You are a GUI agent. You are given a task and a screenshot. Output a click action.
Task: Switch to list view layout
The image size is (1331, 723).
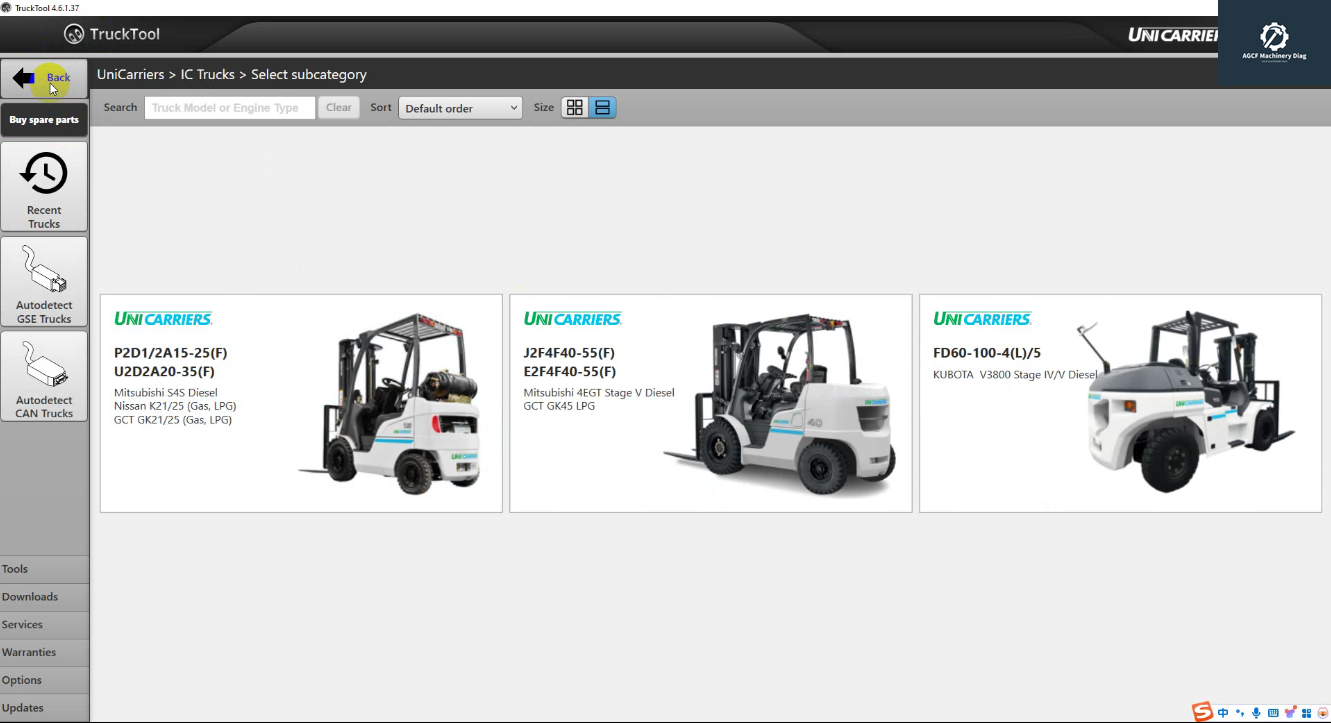click(x=601, y=107)
